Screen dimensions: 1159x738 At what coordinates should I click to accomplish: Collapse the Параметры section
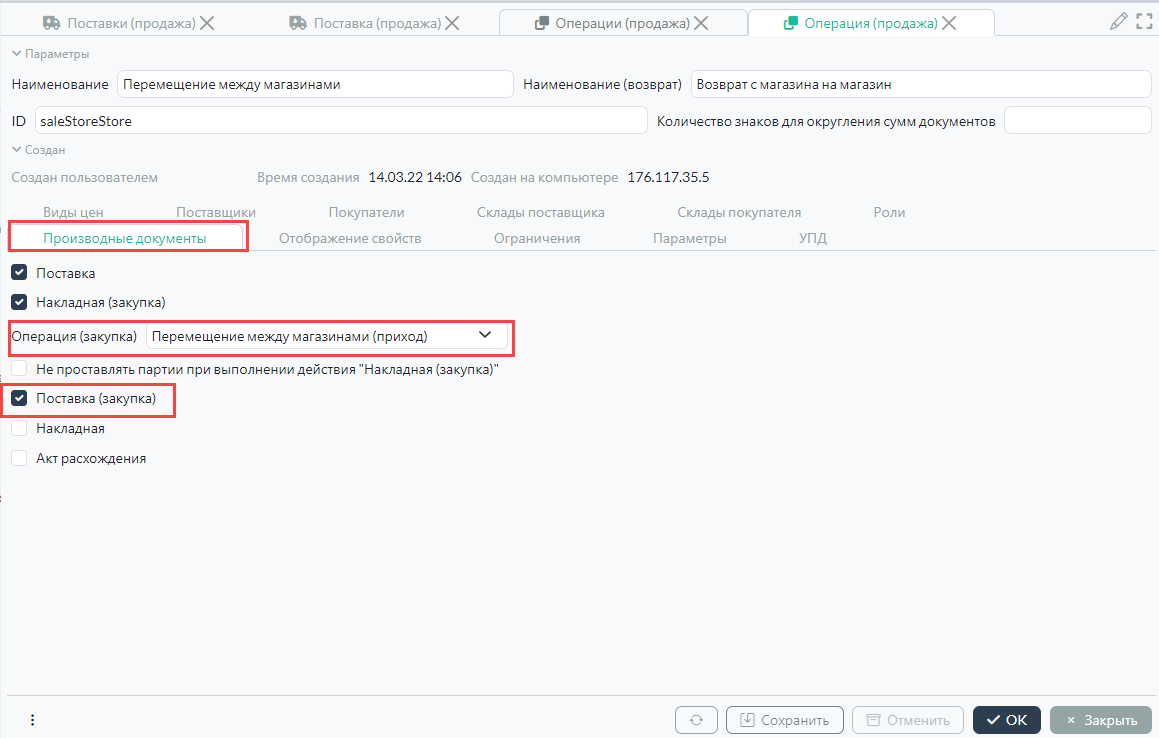click(x=16, y=54)
